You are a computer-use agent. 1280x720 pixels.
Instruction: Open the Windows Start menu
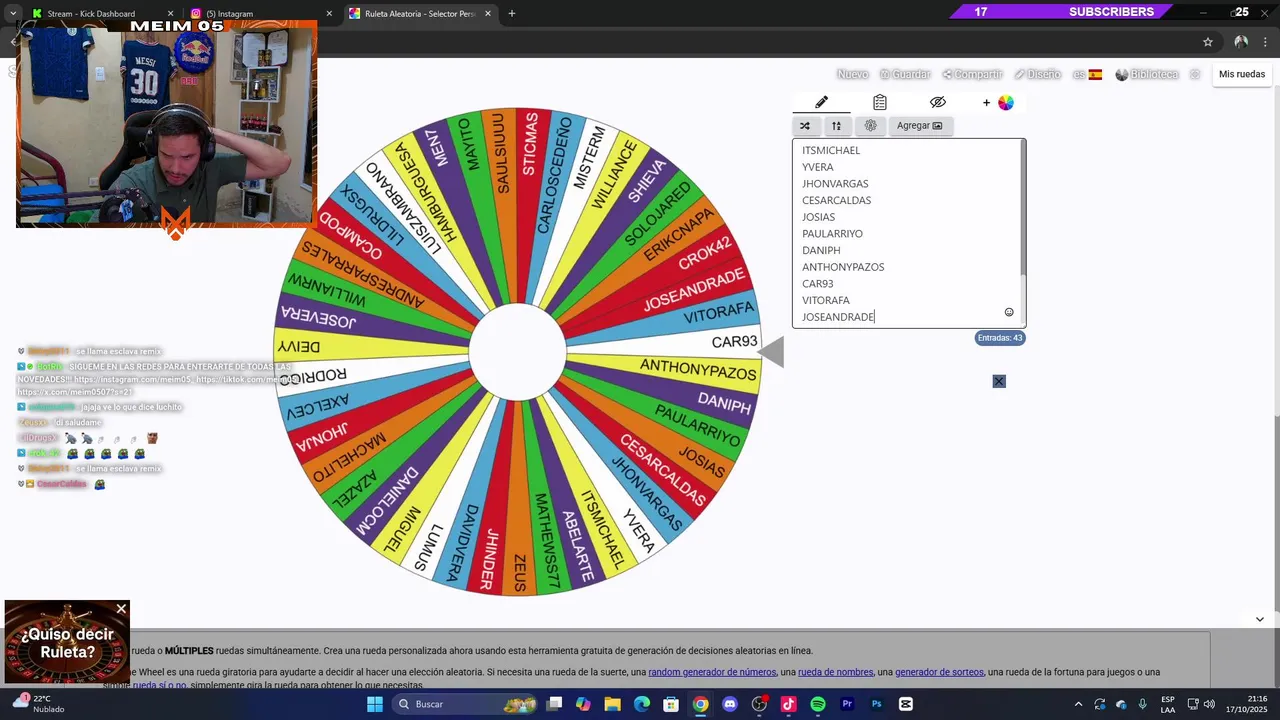[375, 704]
